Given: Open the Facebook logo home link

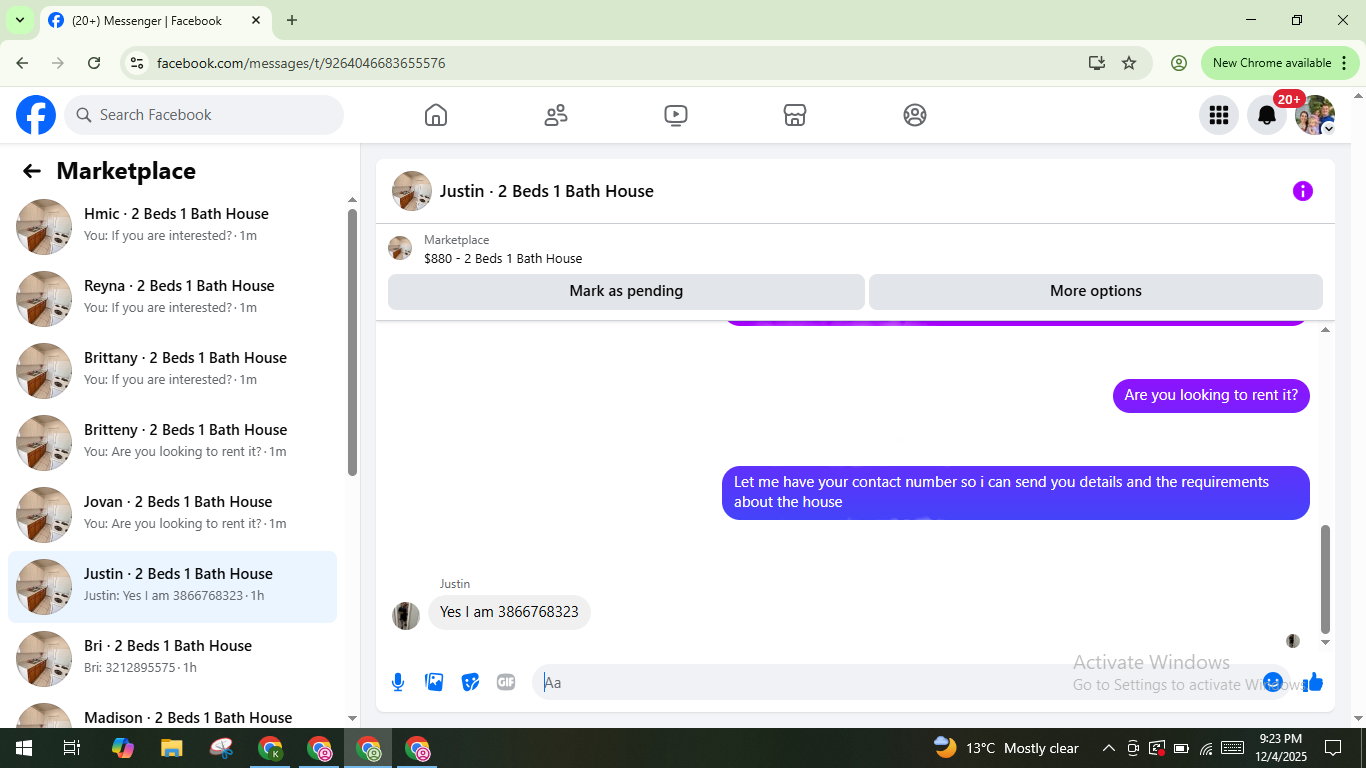Looking at the screenshot, I should tap(36, 115).
